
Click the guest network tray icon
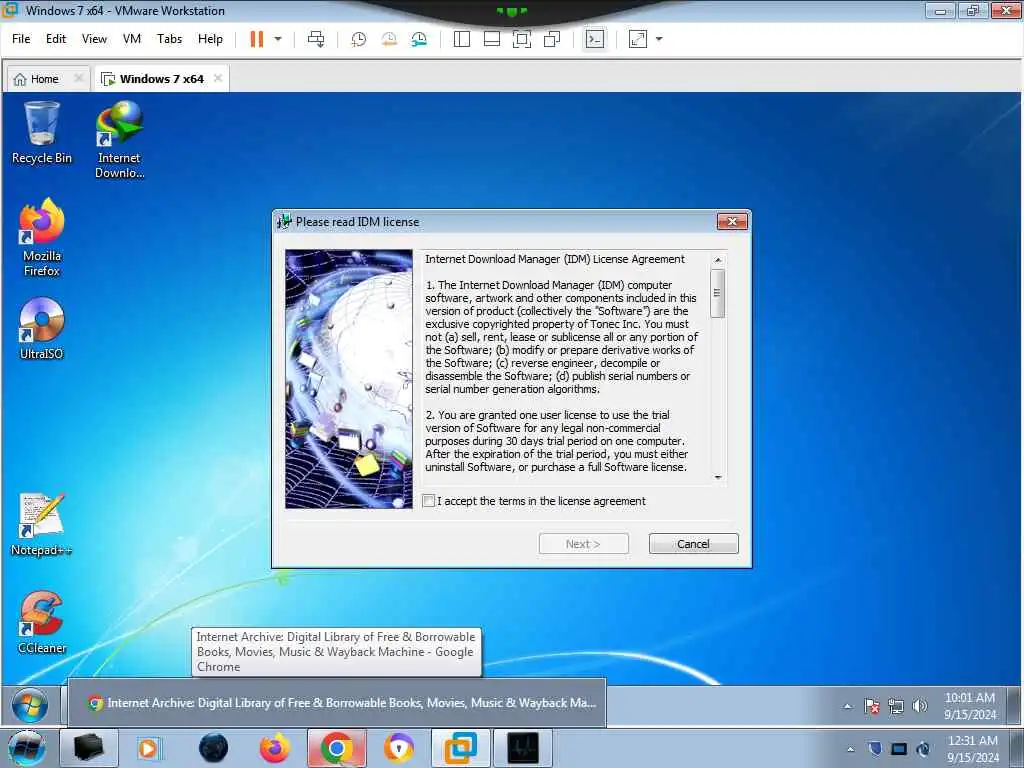896,706
